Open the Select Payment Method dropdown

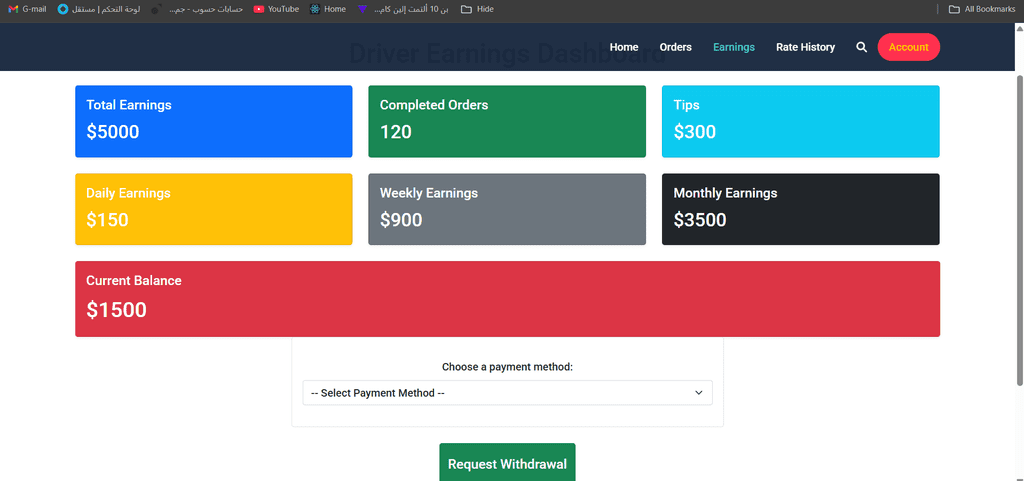point(507,393)
